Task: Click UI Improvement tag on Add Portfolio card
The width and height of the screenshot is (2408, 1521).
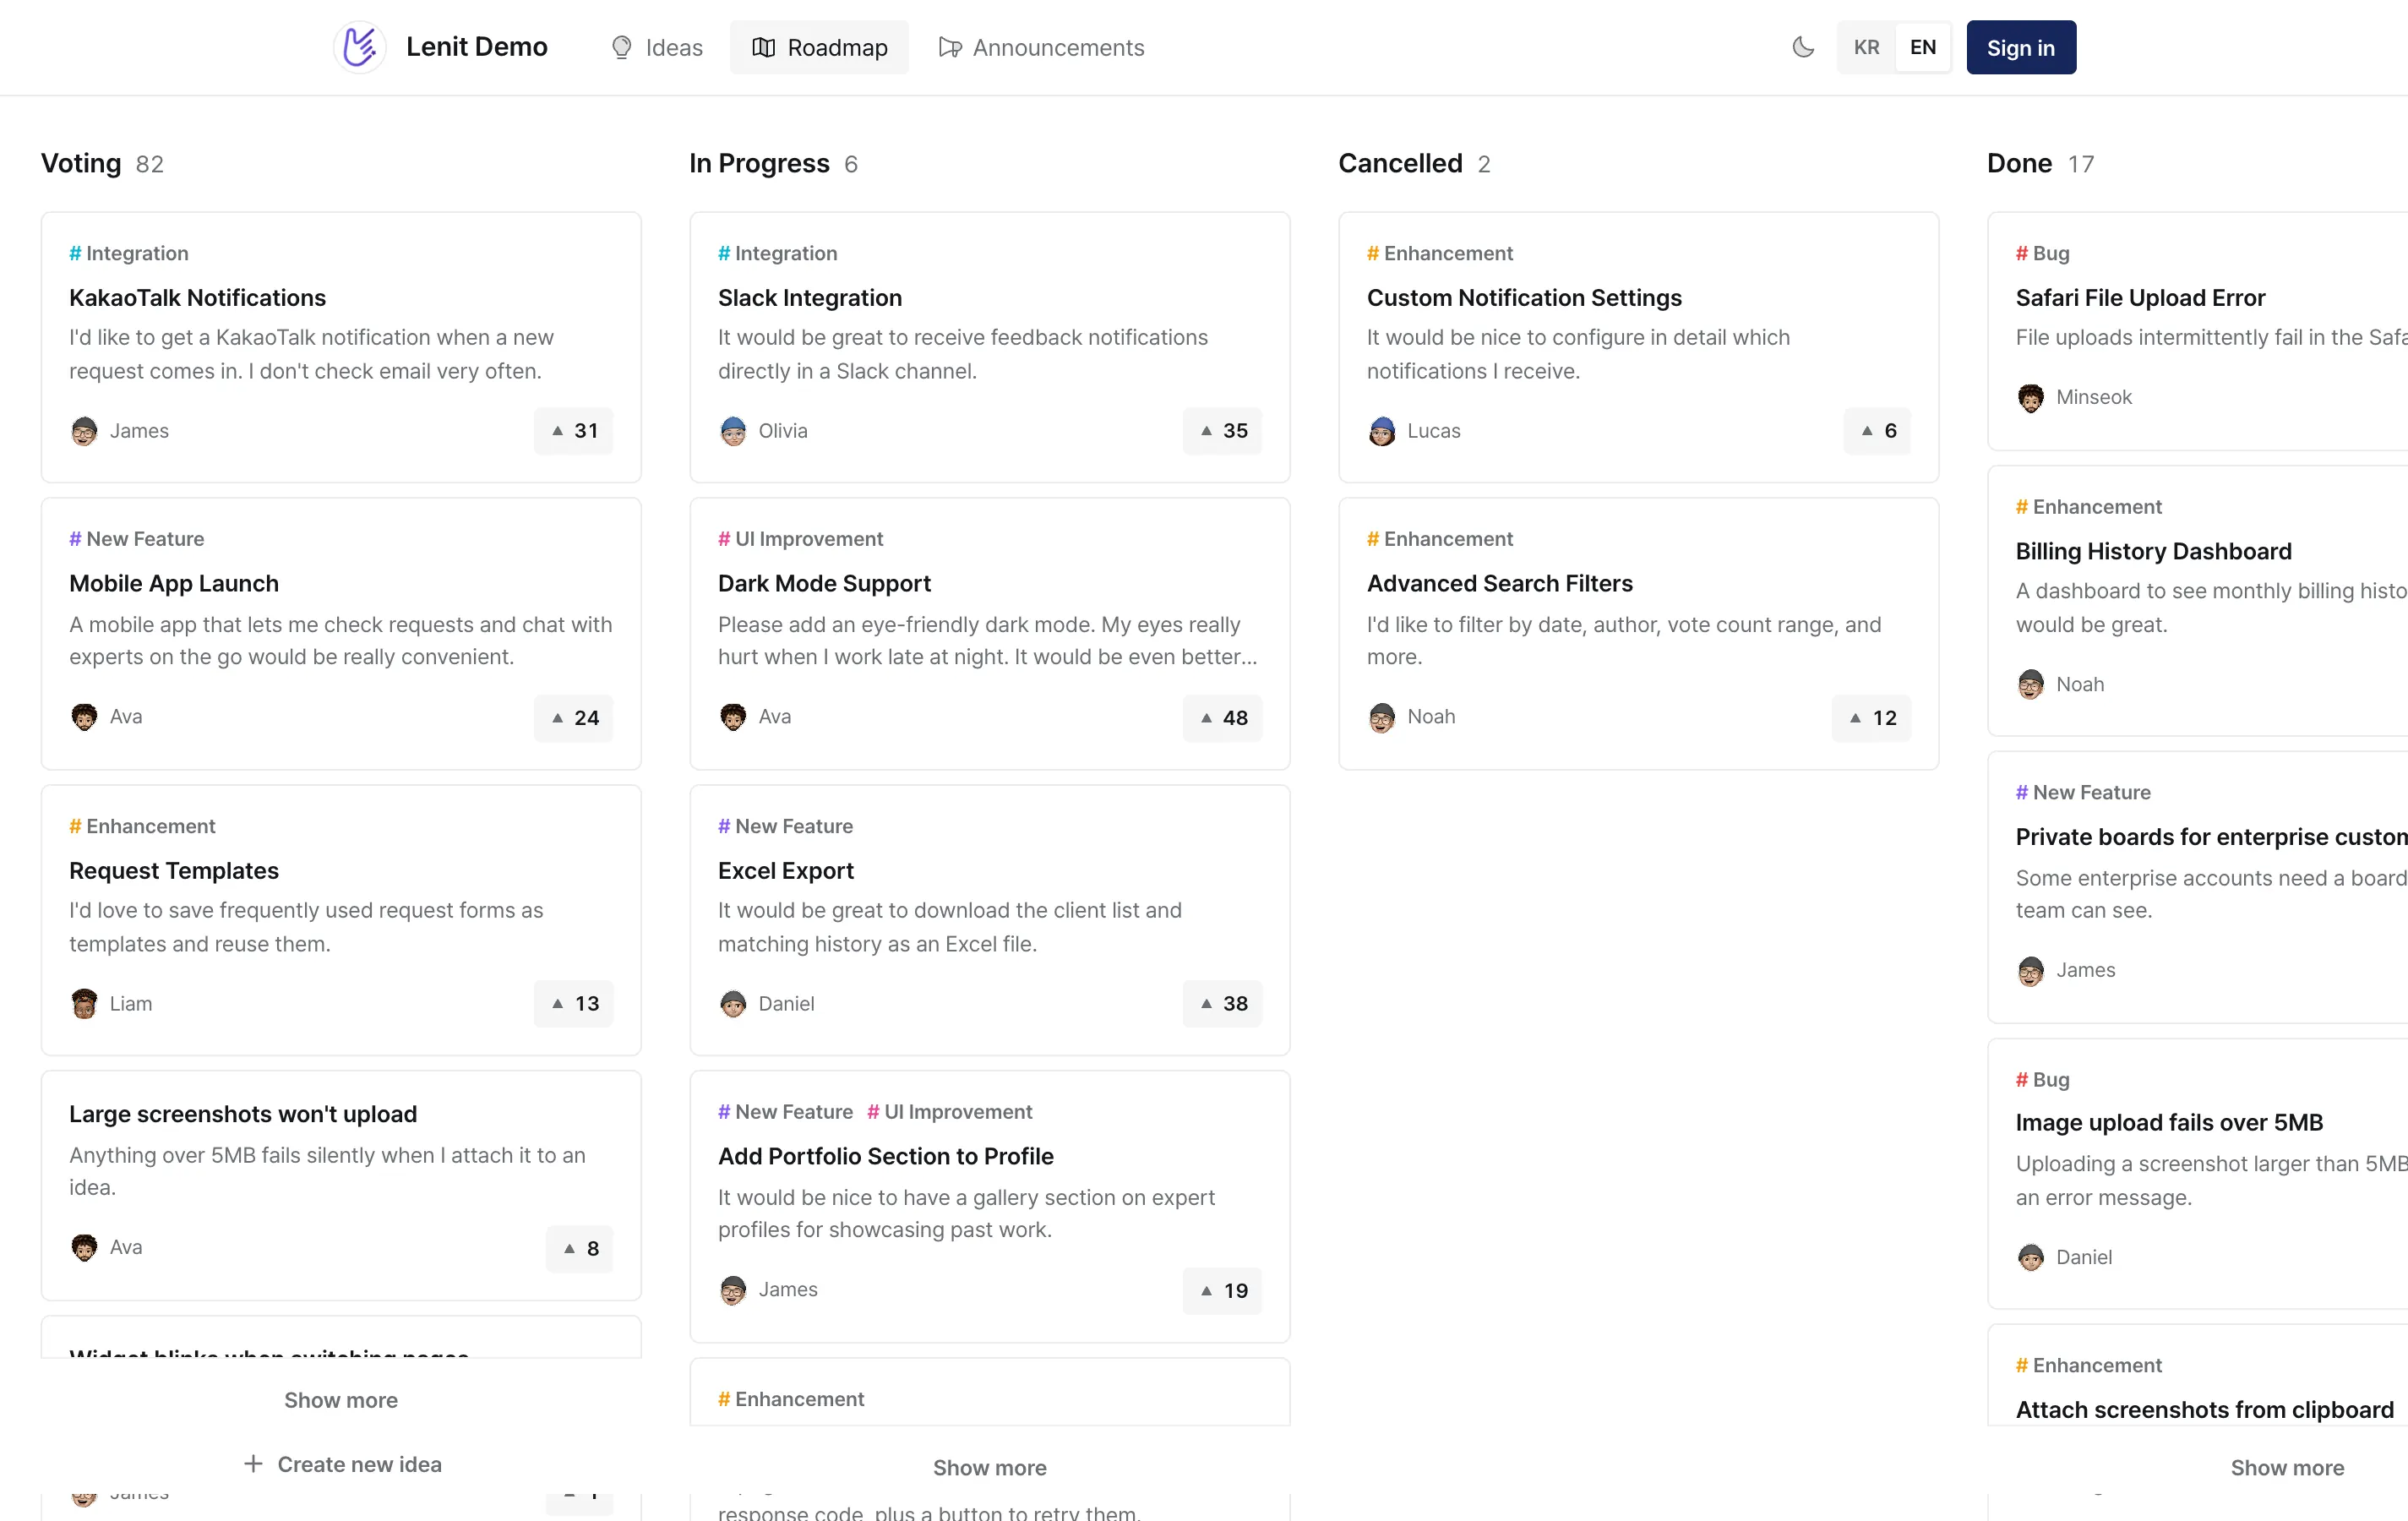Action: click(x=950, y=1112)
